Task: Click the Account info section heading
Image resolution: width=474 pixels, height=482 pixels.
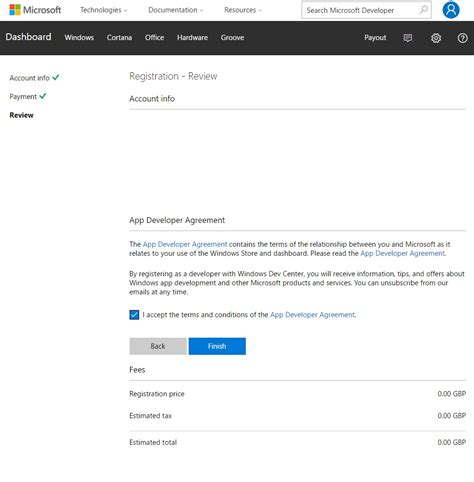Action: click(x=152, y=99)
